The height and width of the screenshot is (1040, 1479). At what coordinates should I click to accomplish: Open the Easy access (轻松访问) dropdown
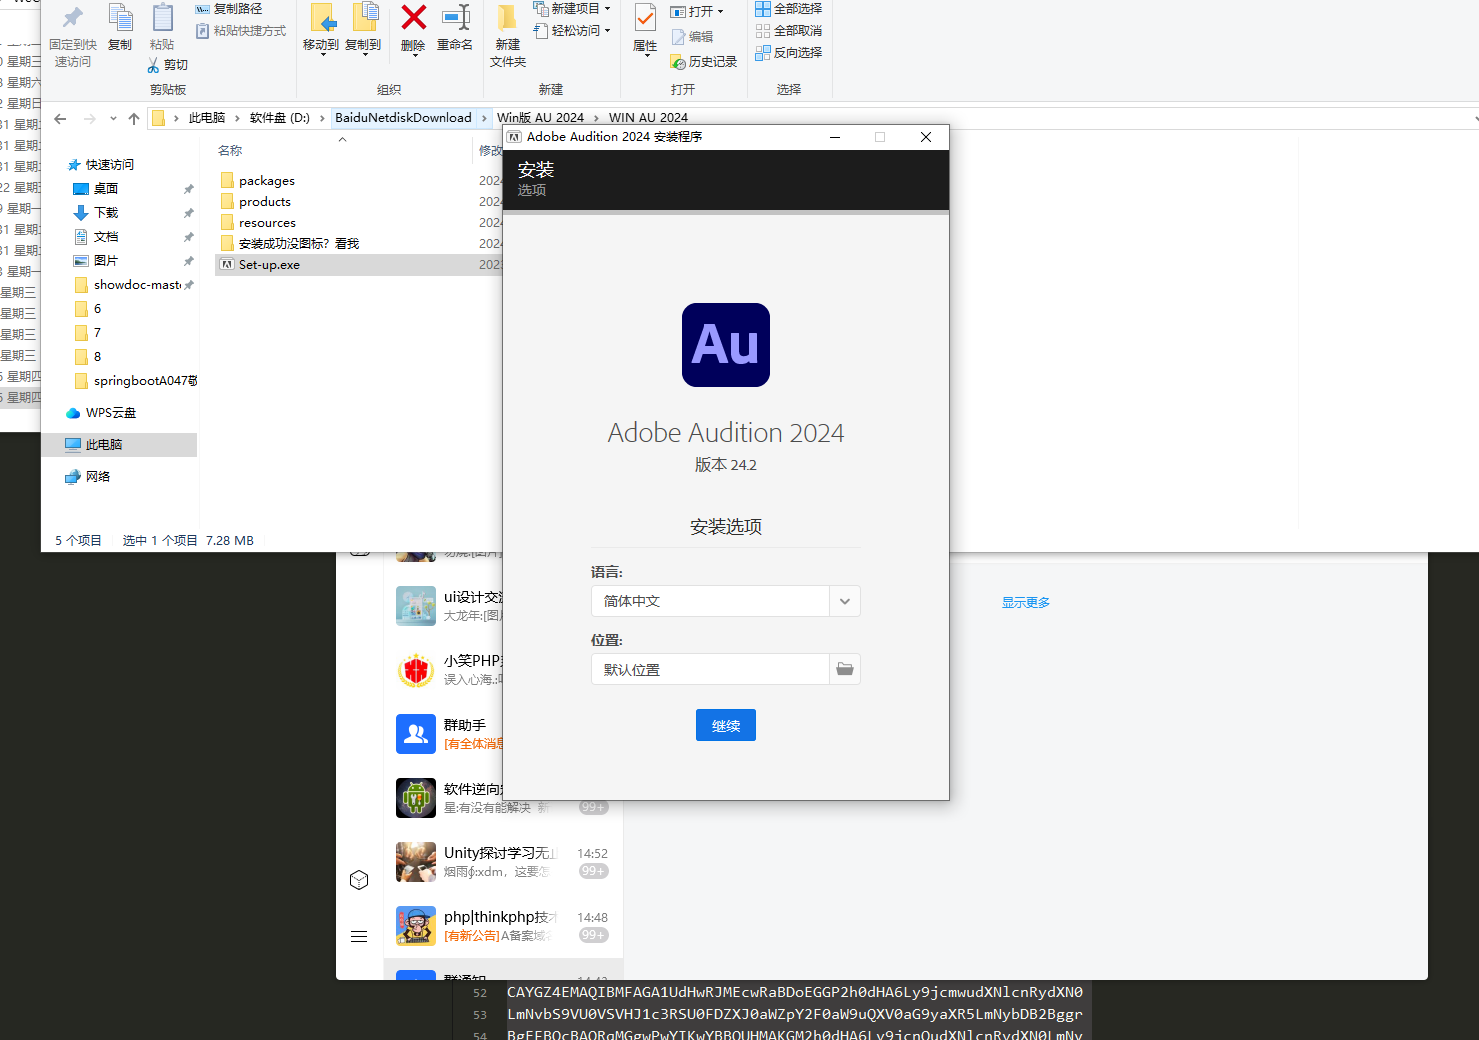pos(572,31)
